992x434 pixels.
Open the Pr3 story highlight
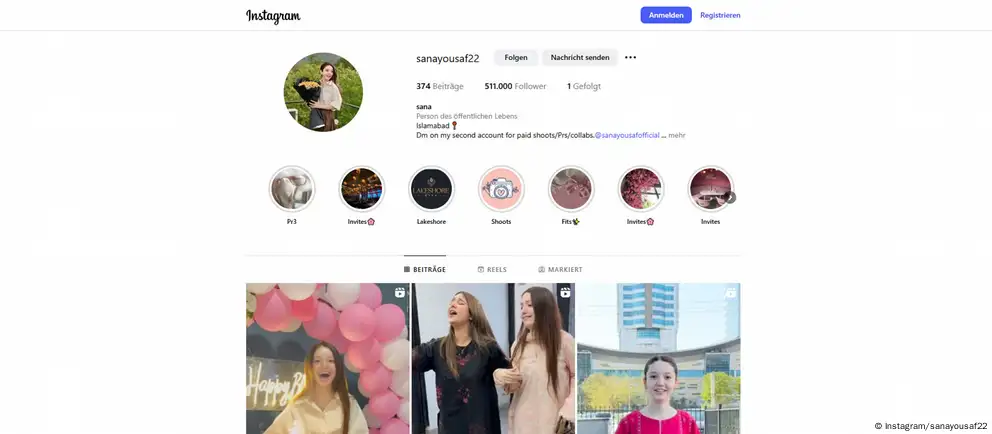[x=292, y=189]
